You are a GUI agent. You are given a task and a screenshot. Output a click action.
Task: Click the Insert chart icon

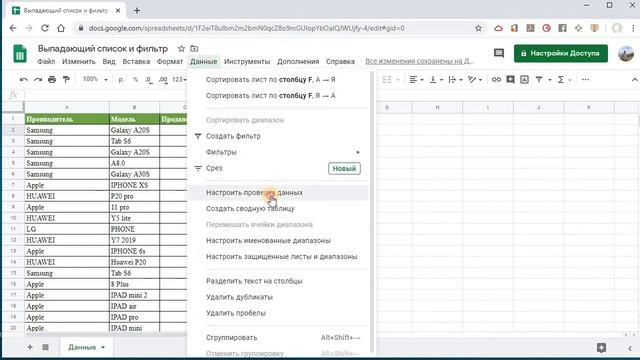(524, 80)
